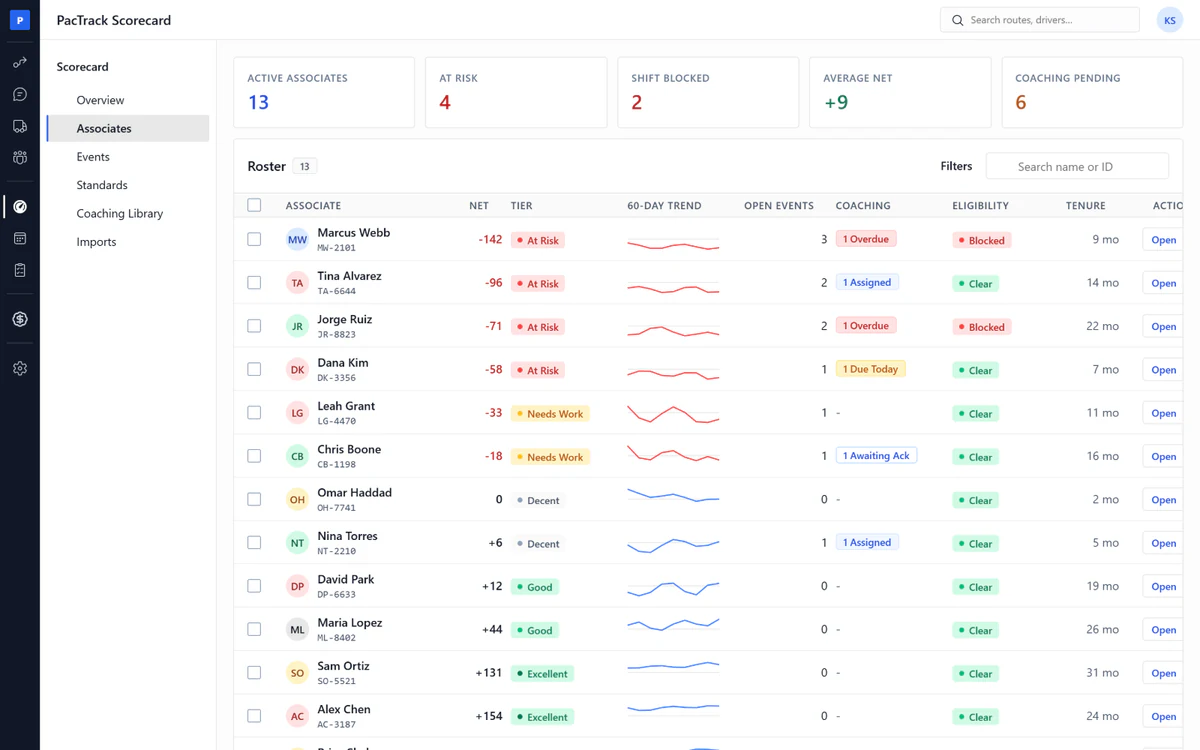
Task: Click the At Risk summary card
Action: (x=516, y=92)
